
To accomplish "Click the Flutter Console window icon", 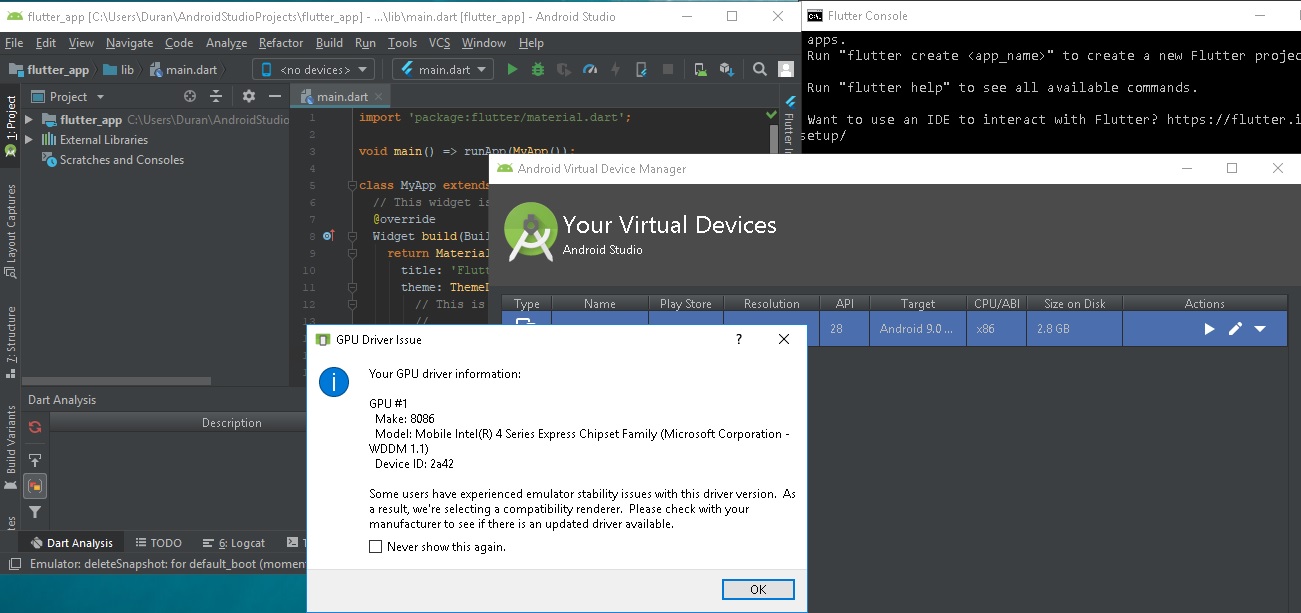I will tap(815, 15).
